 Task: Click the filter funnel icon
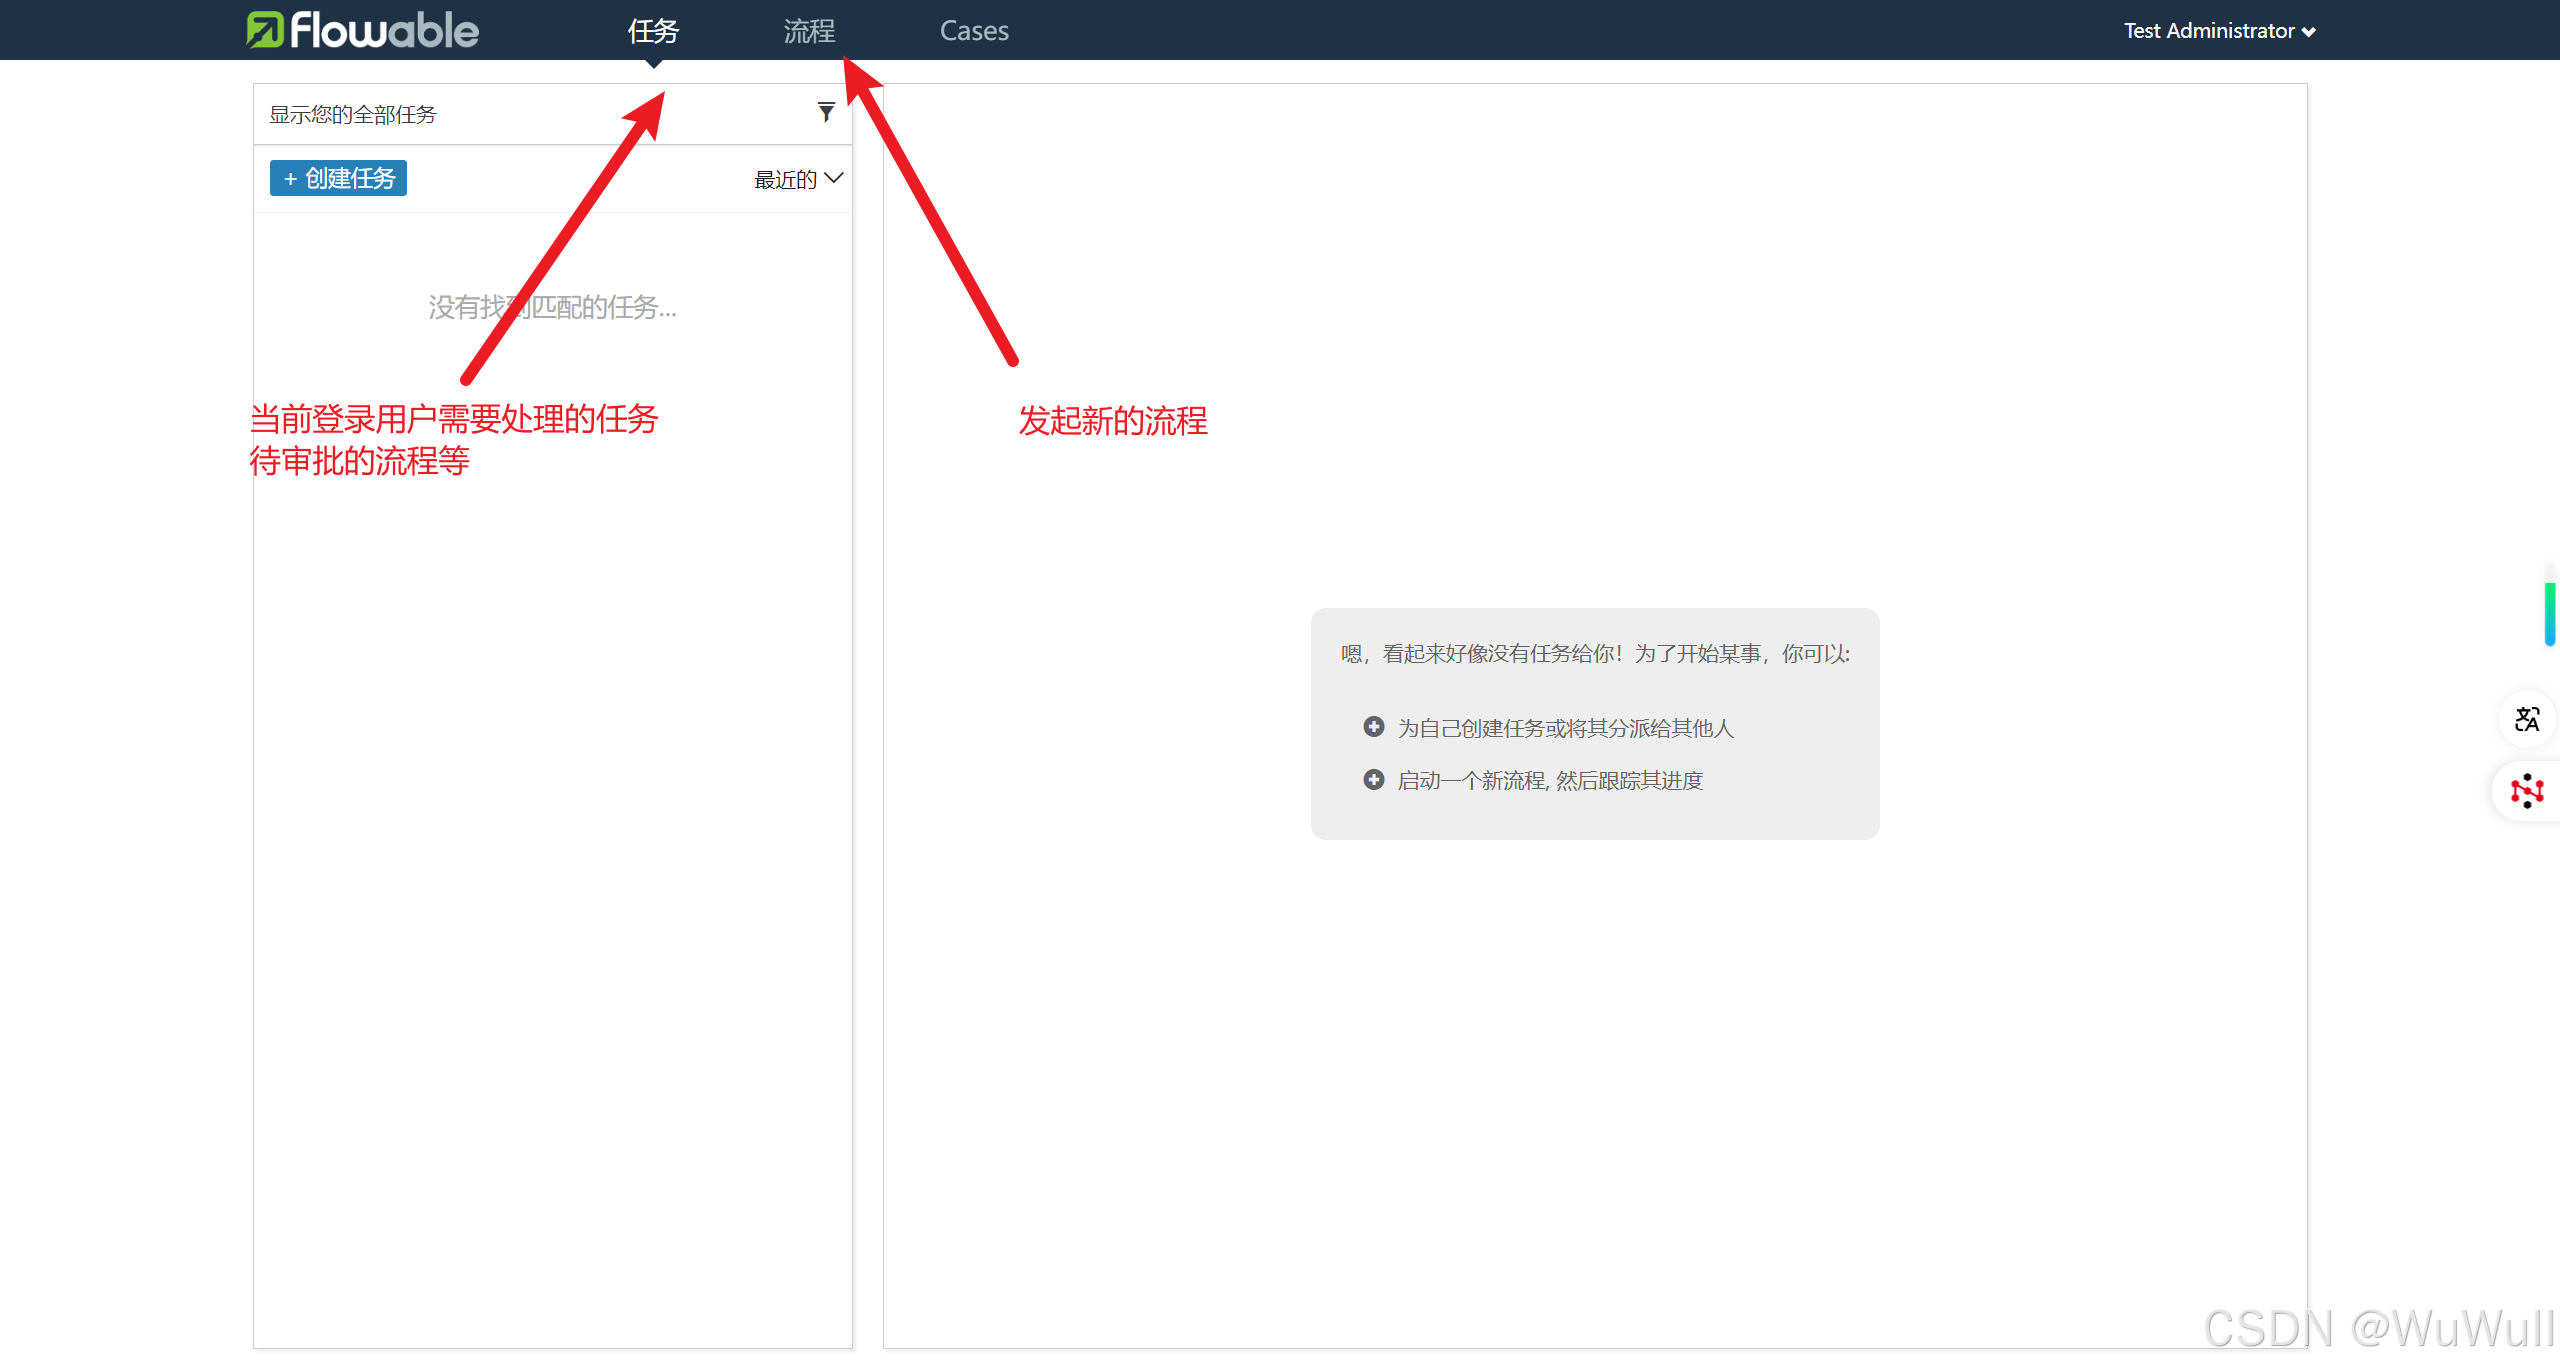[826, 112]
